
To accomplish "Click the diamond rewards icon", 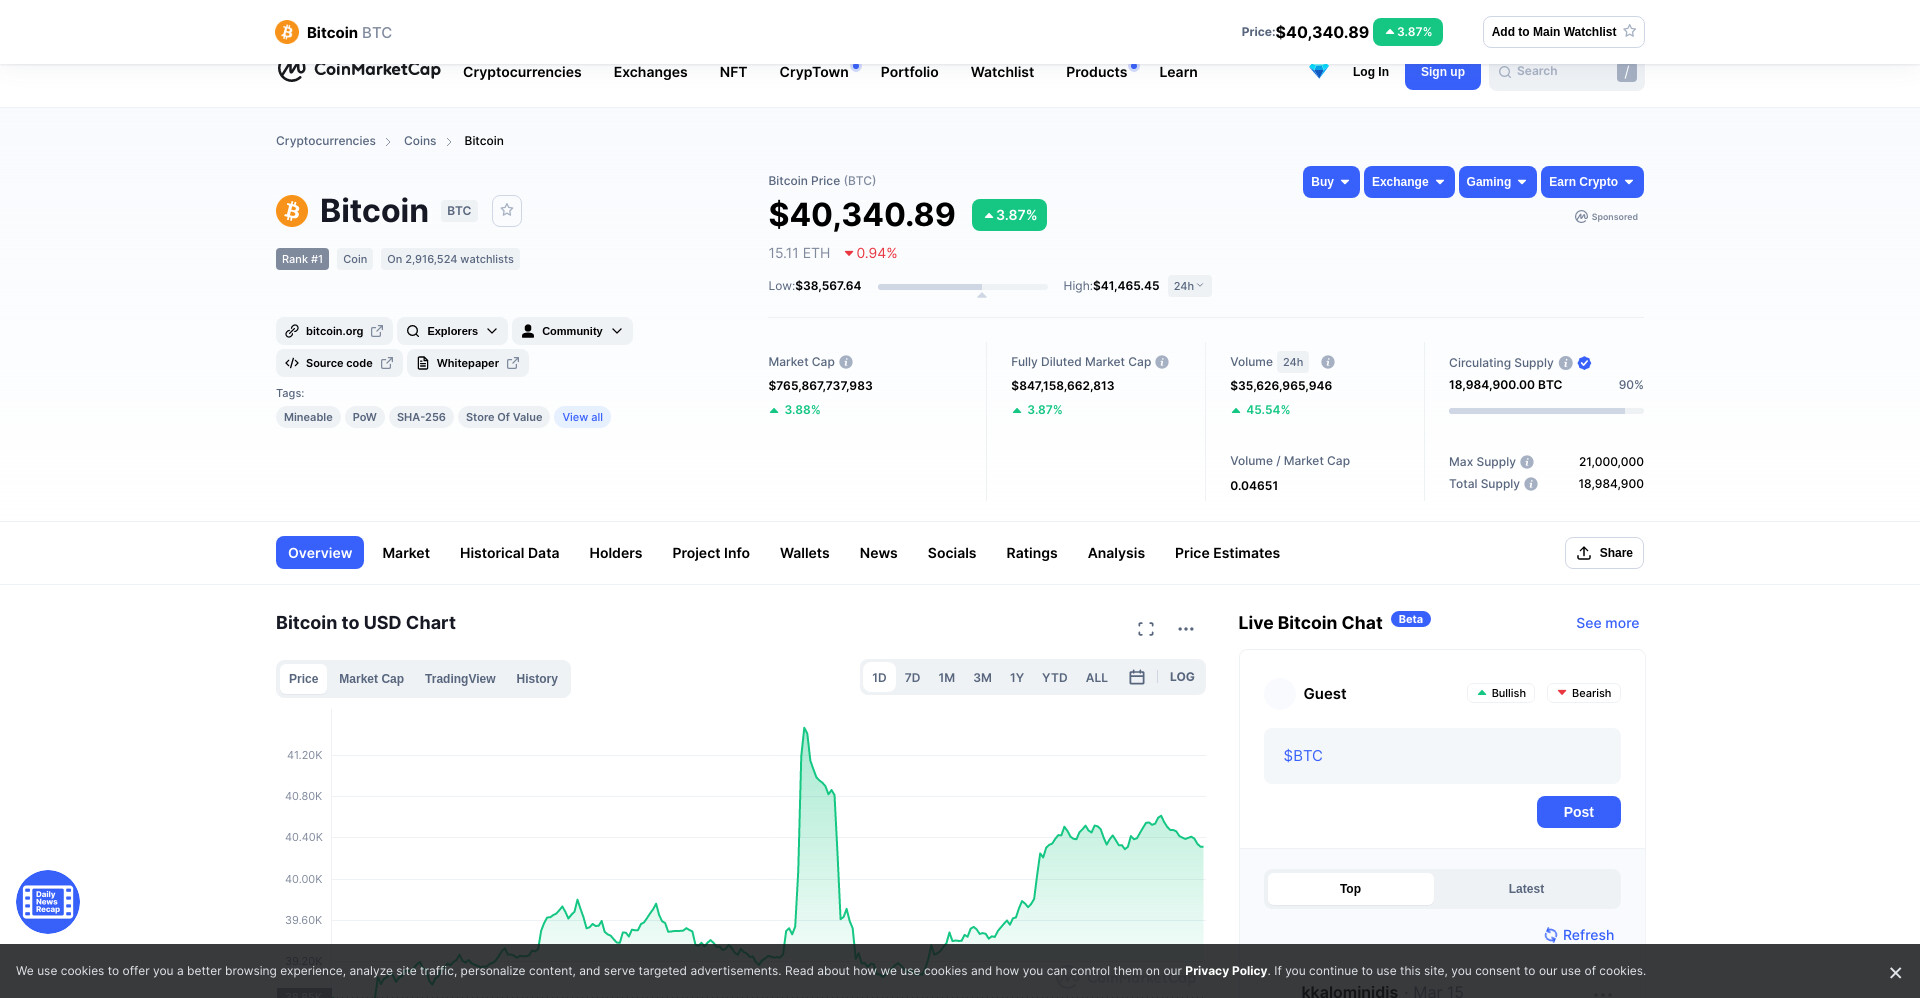I will tap(1319, 71).
